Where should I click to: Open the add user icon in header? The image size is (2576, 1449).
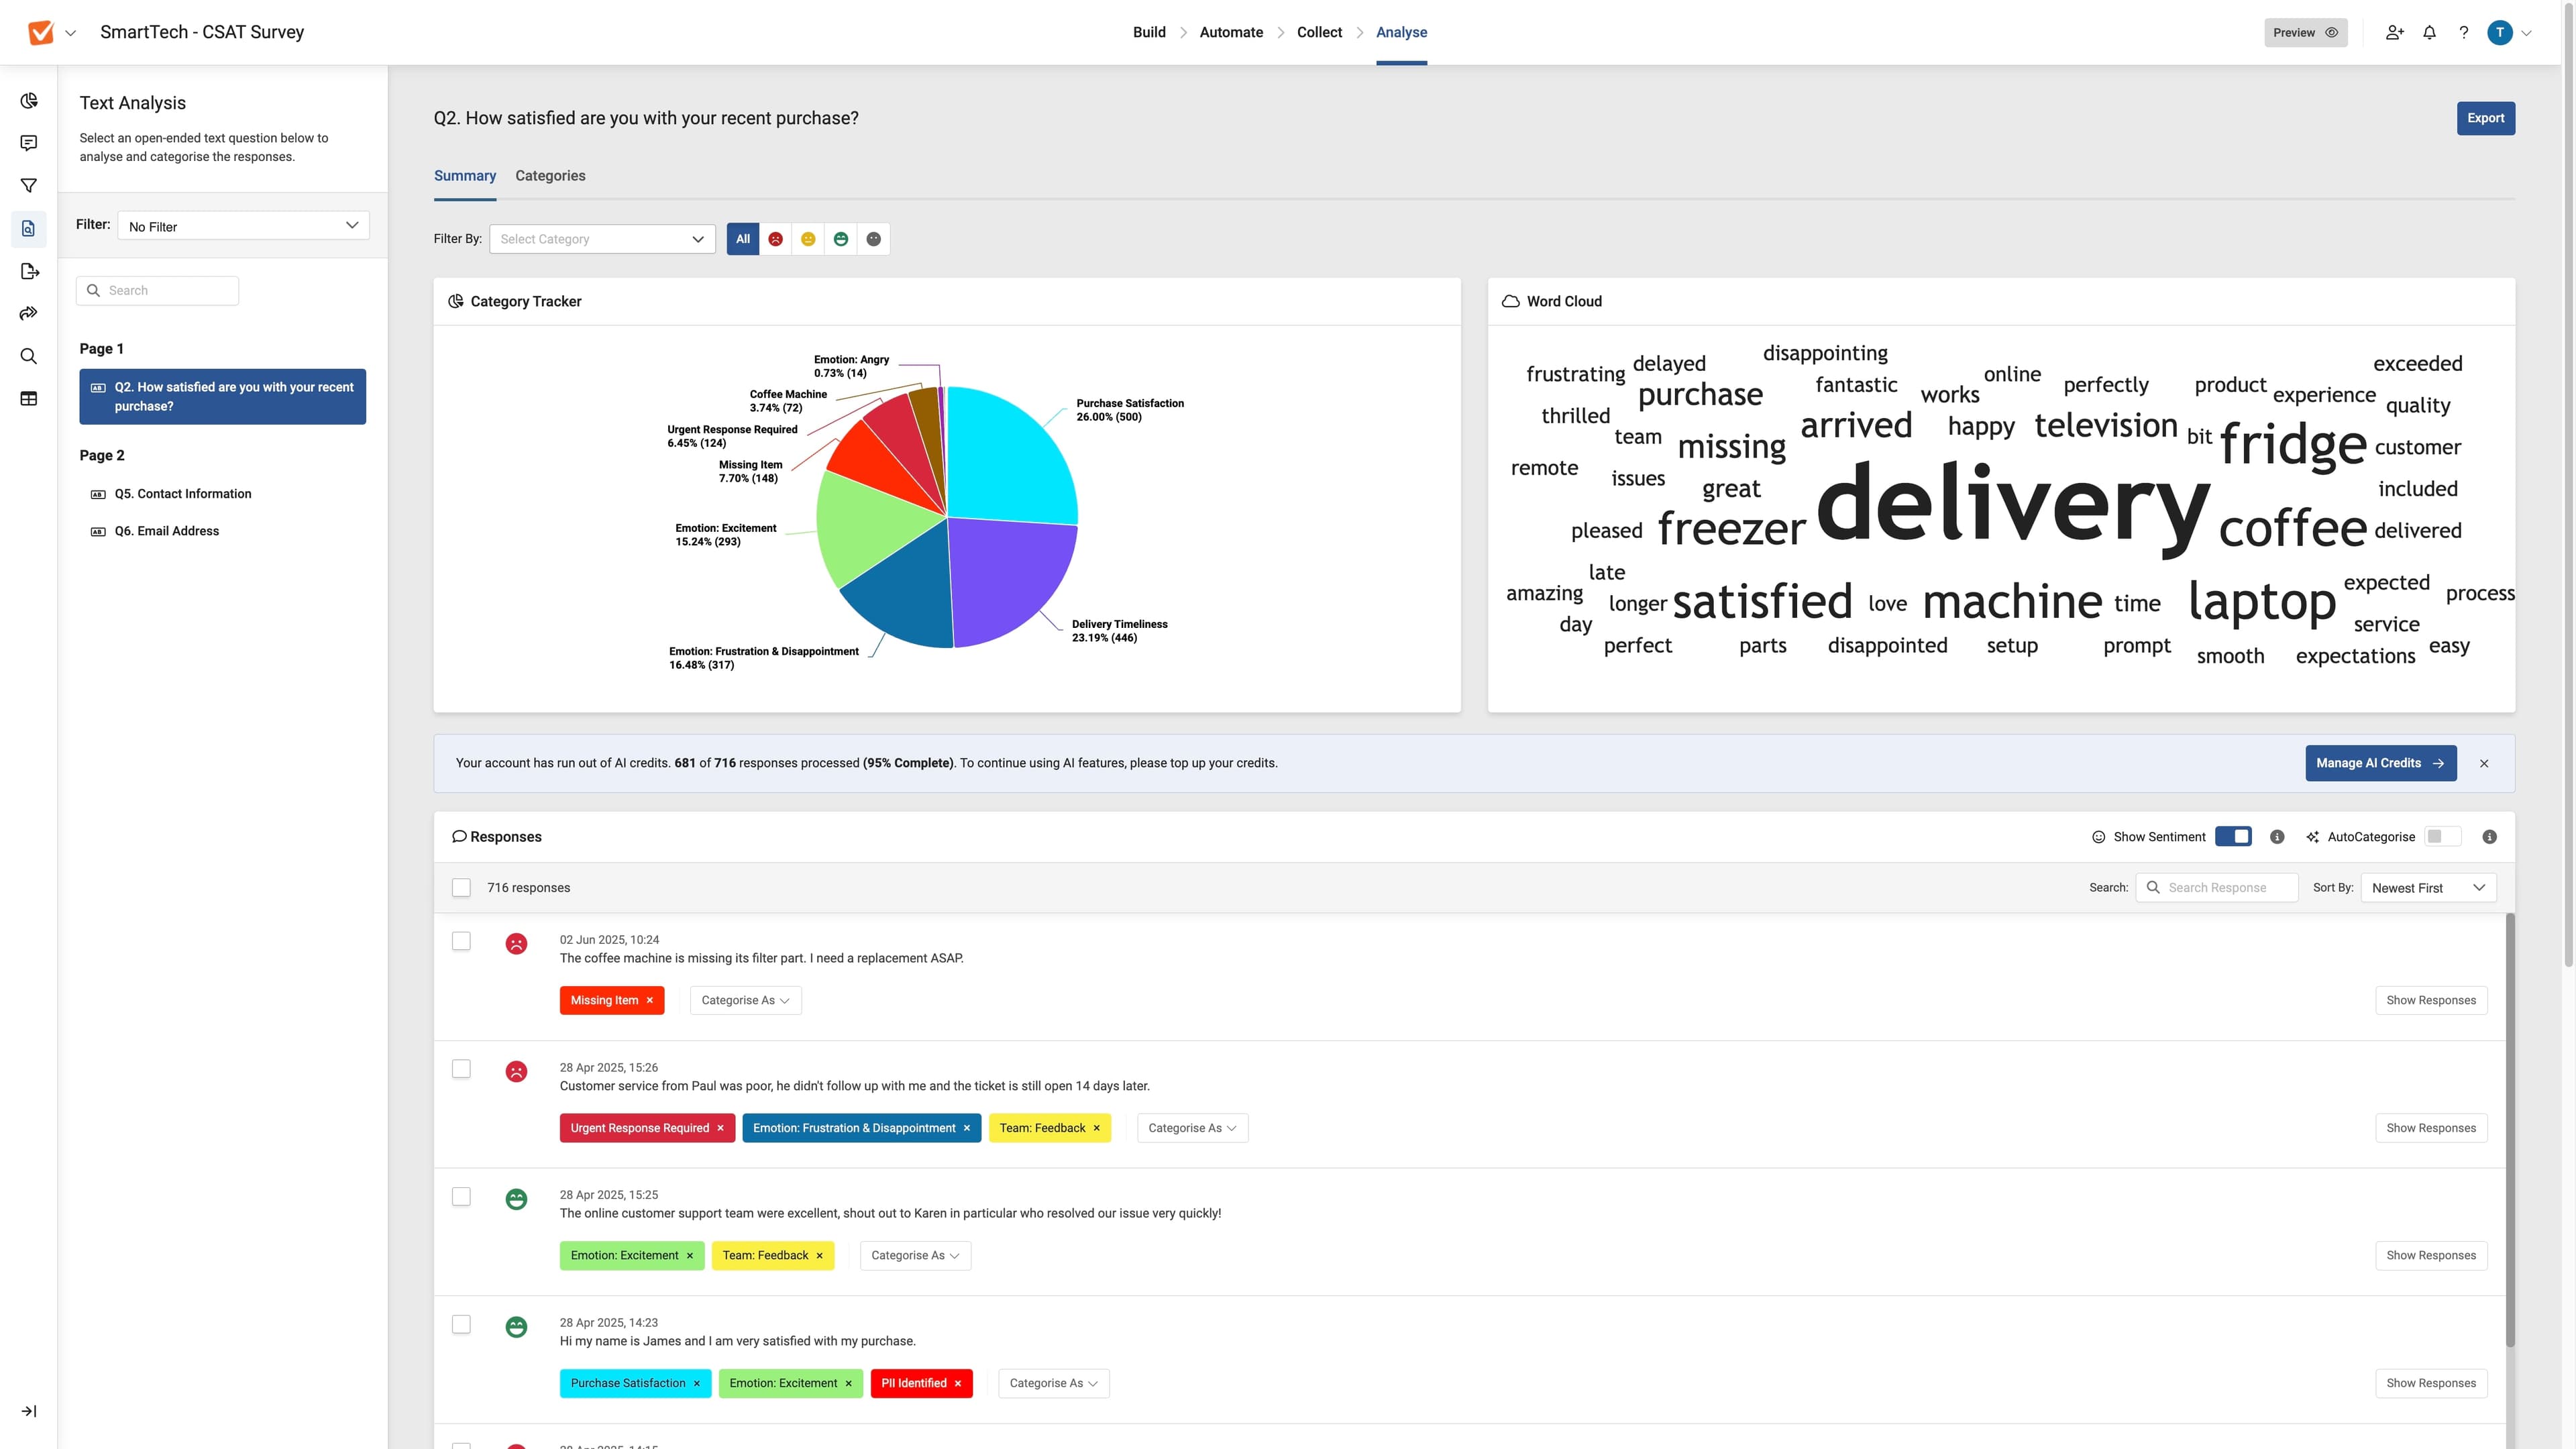2394,32
